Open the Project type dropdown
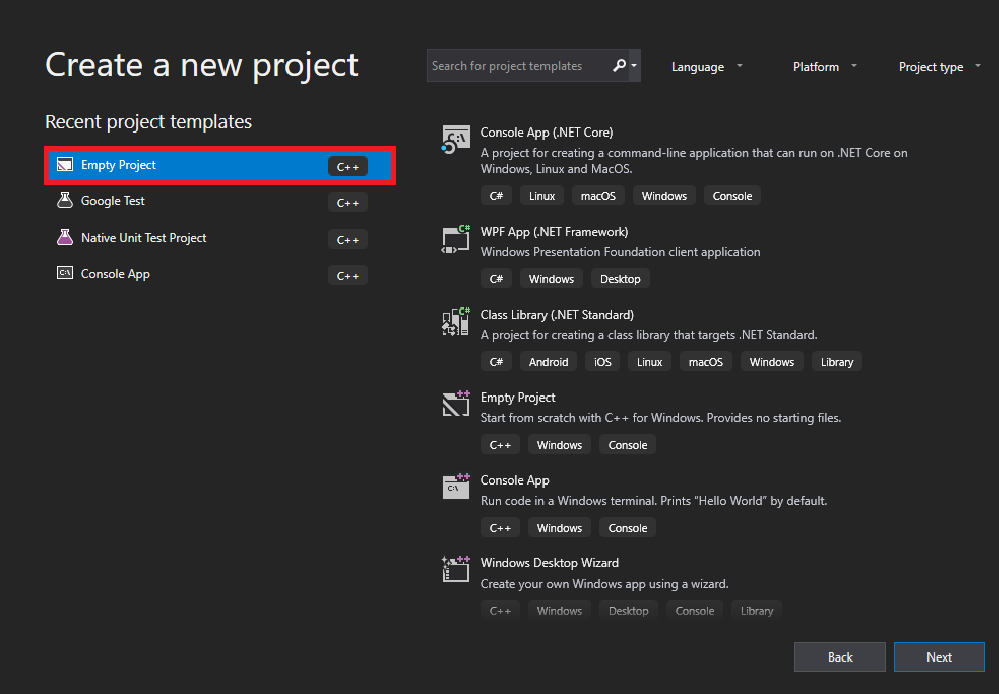Screen dimensions: 999x694 pyautogui.click(x=938, y=66)
